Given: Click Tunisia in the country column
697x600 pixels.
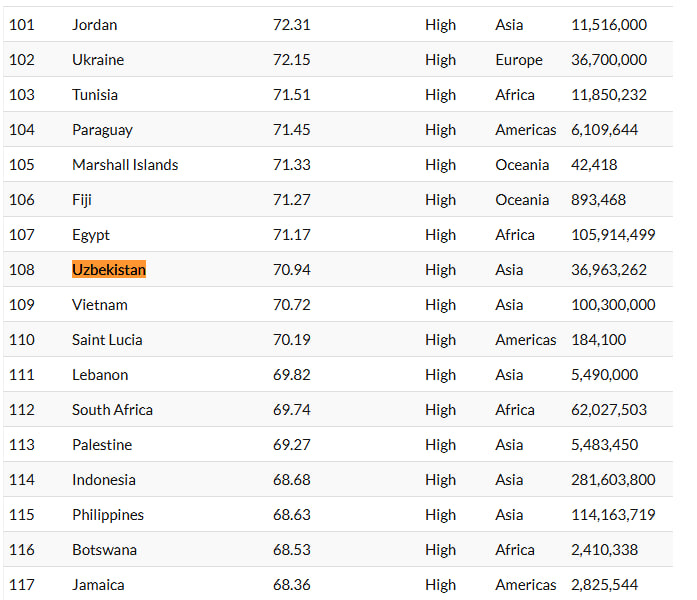Looking at the screenshot, I should [x=95, y=95].
